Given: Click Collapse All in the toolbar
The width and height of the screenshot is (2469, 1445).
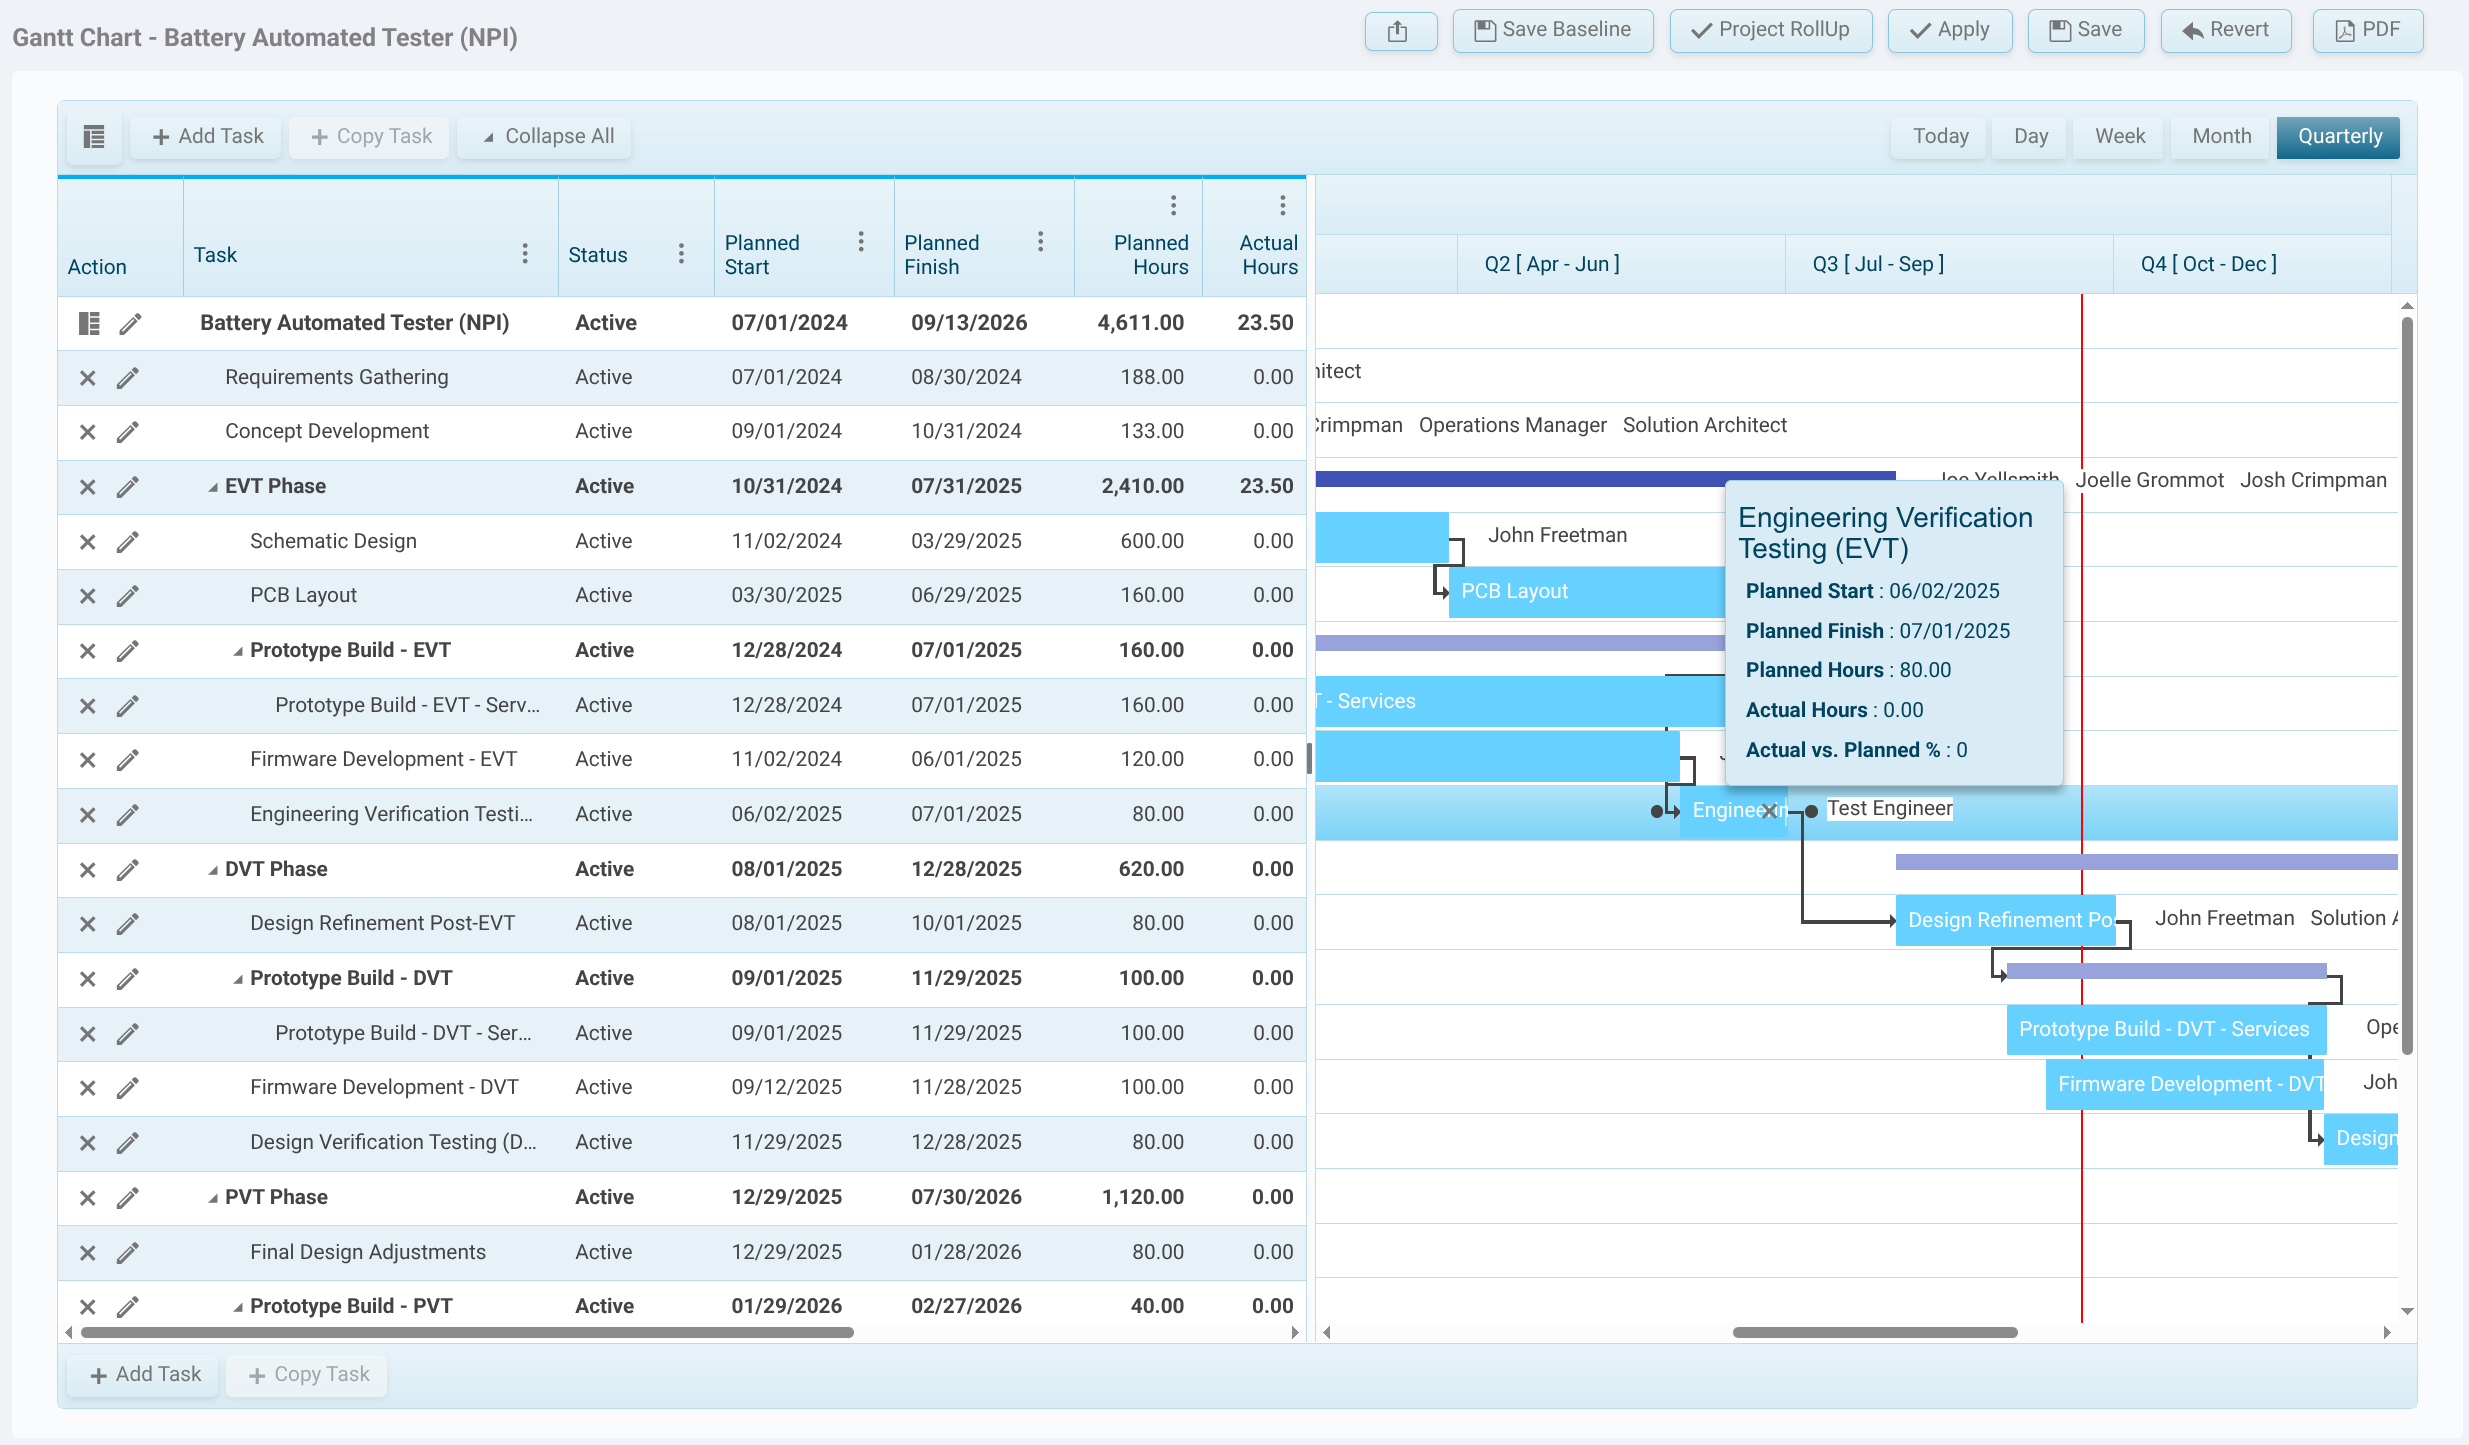Looking at the screenshot, I should pyautogui.click(x=546, y=137).
